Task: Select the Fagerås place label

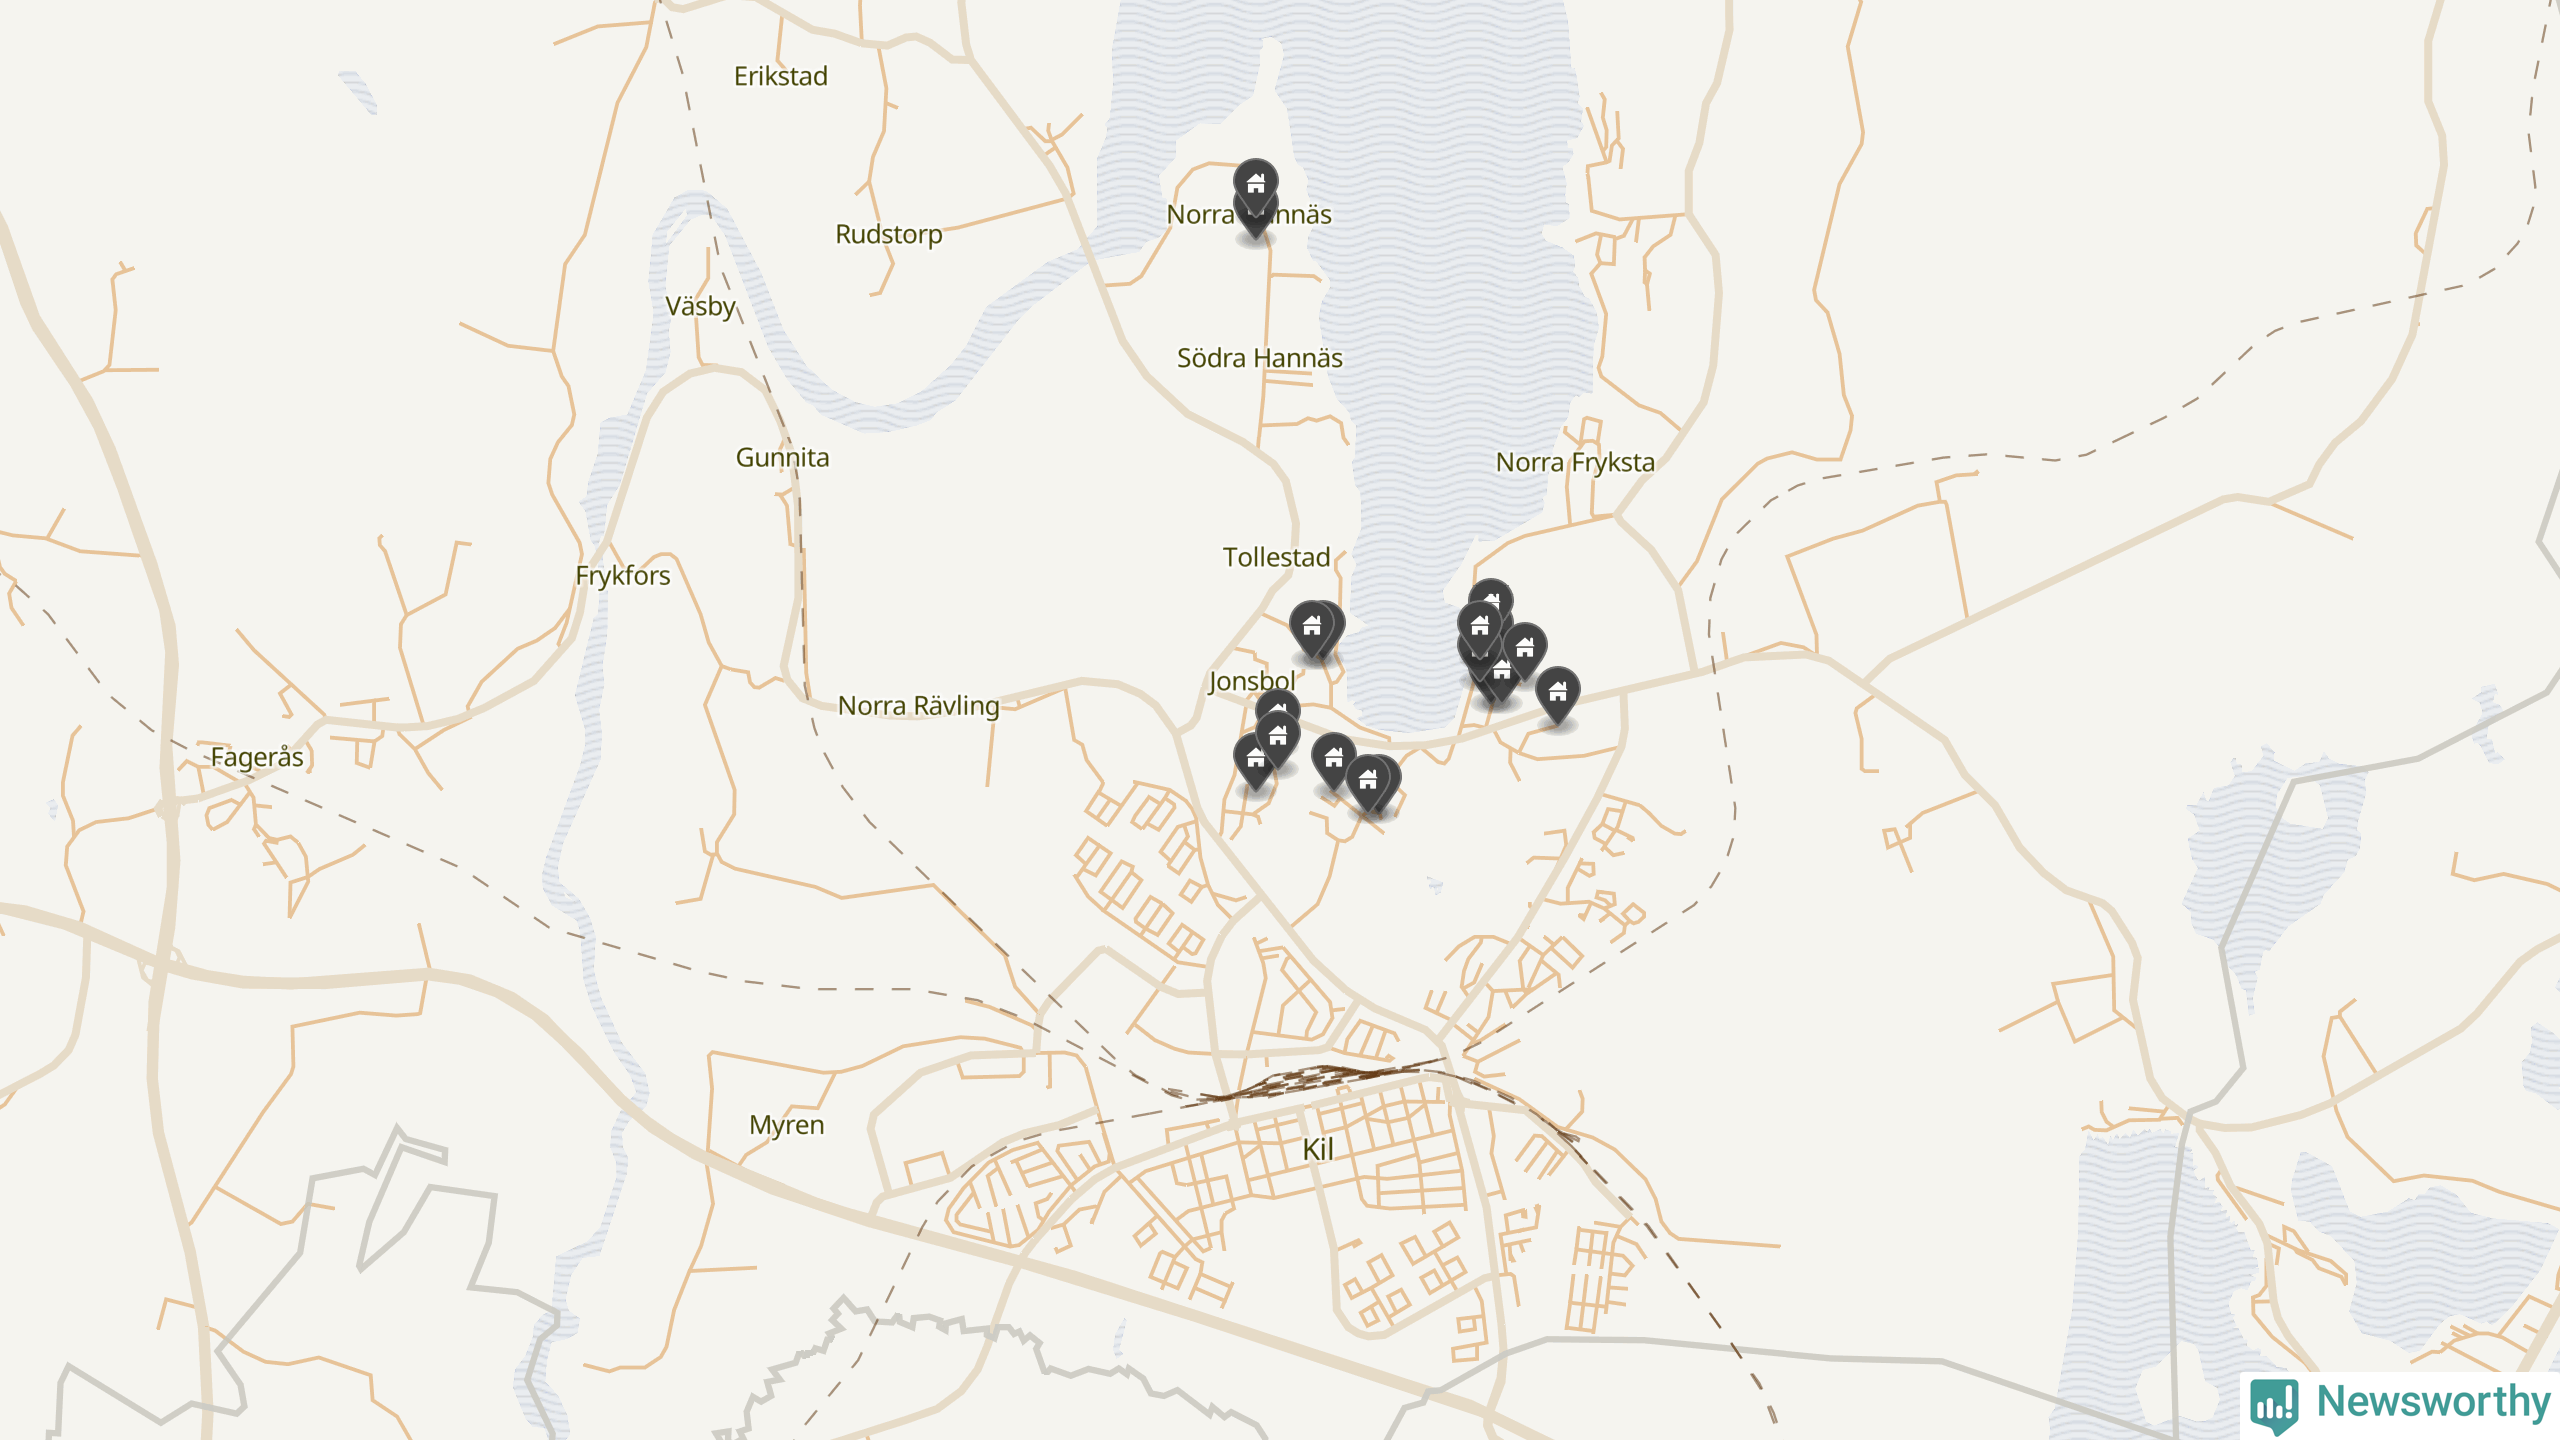Action: coord(257,757)
